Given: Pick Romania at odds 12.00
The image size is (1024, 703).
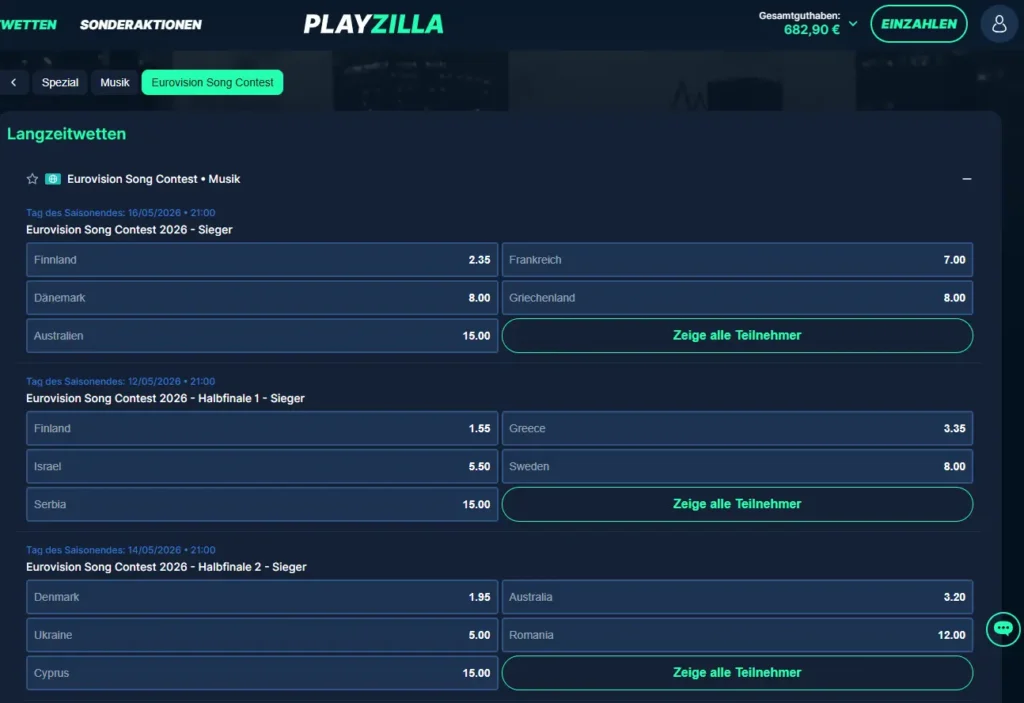Looking at the screenshot, I should 737,634.
